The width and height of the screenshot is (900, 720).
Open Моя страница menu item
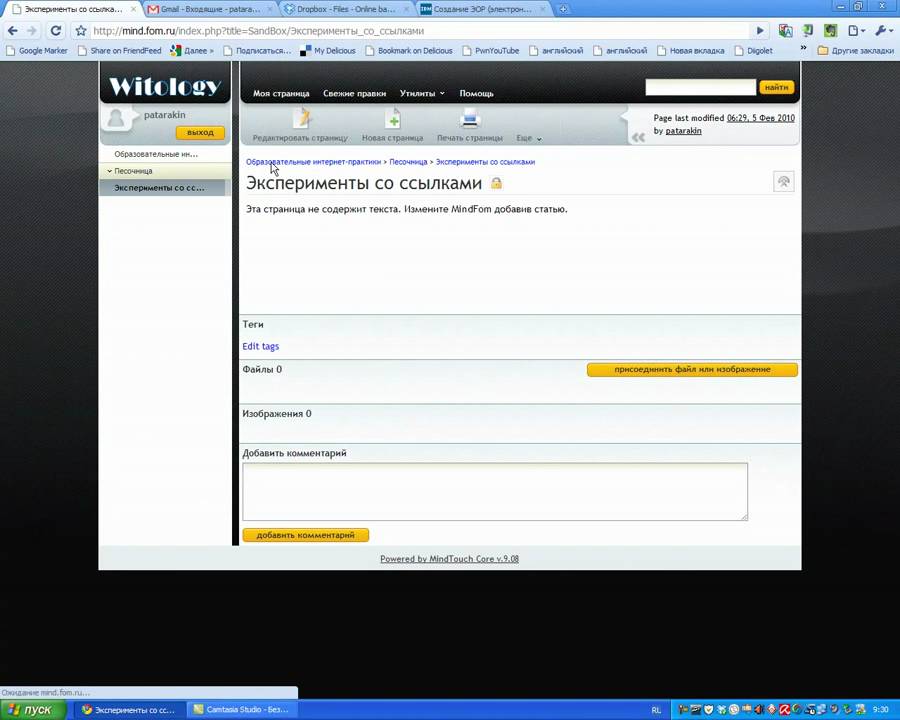[281, 93]
